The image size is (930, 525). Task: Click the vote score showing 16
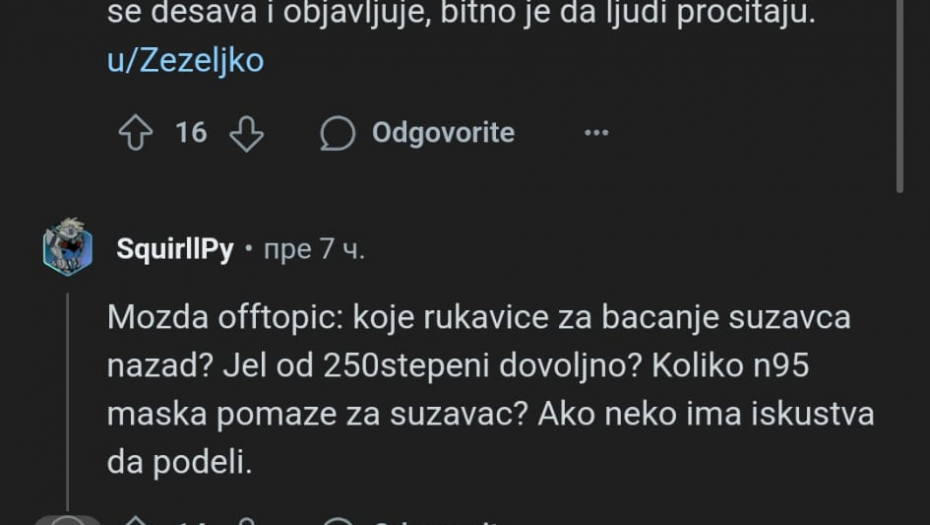click(191, 133)
